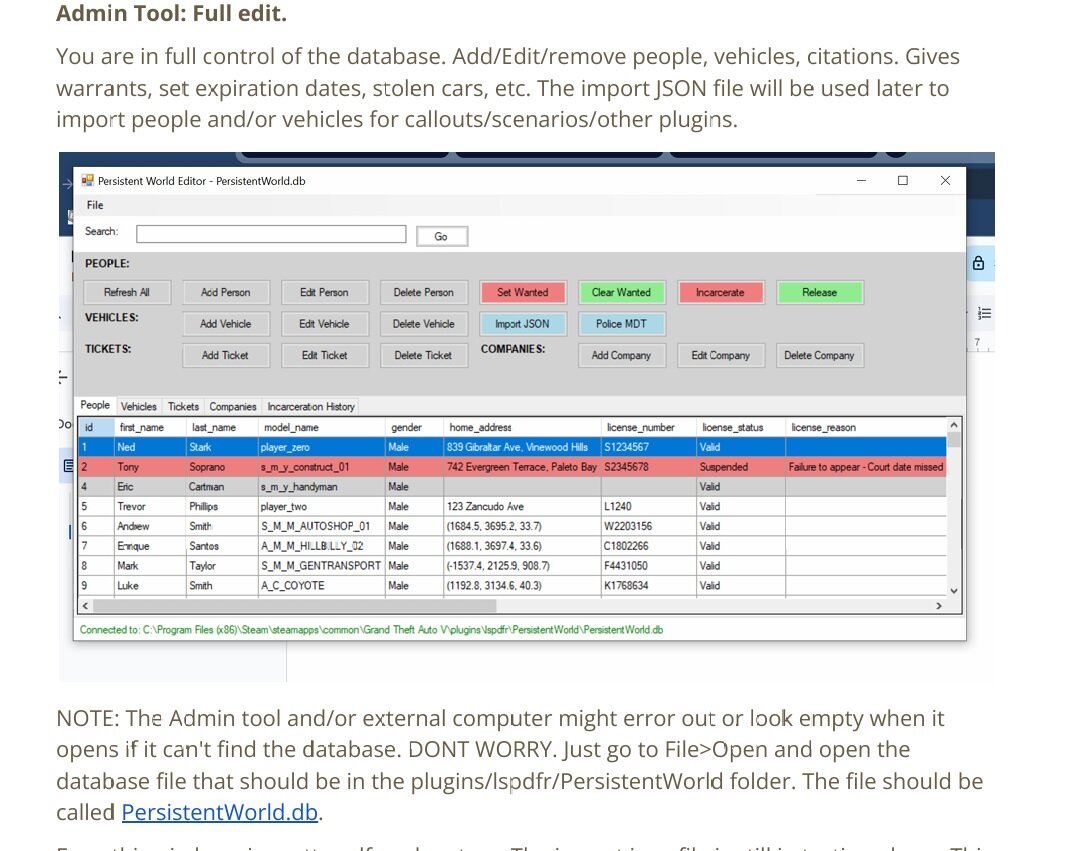The image size is (1077, 851).
Task: Click the horizontal scrollbar right arrow
Action: click(938, 606)
